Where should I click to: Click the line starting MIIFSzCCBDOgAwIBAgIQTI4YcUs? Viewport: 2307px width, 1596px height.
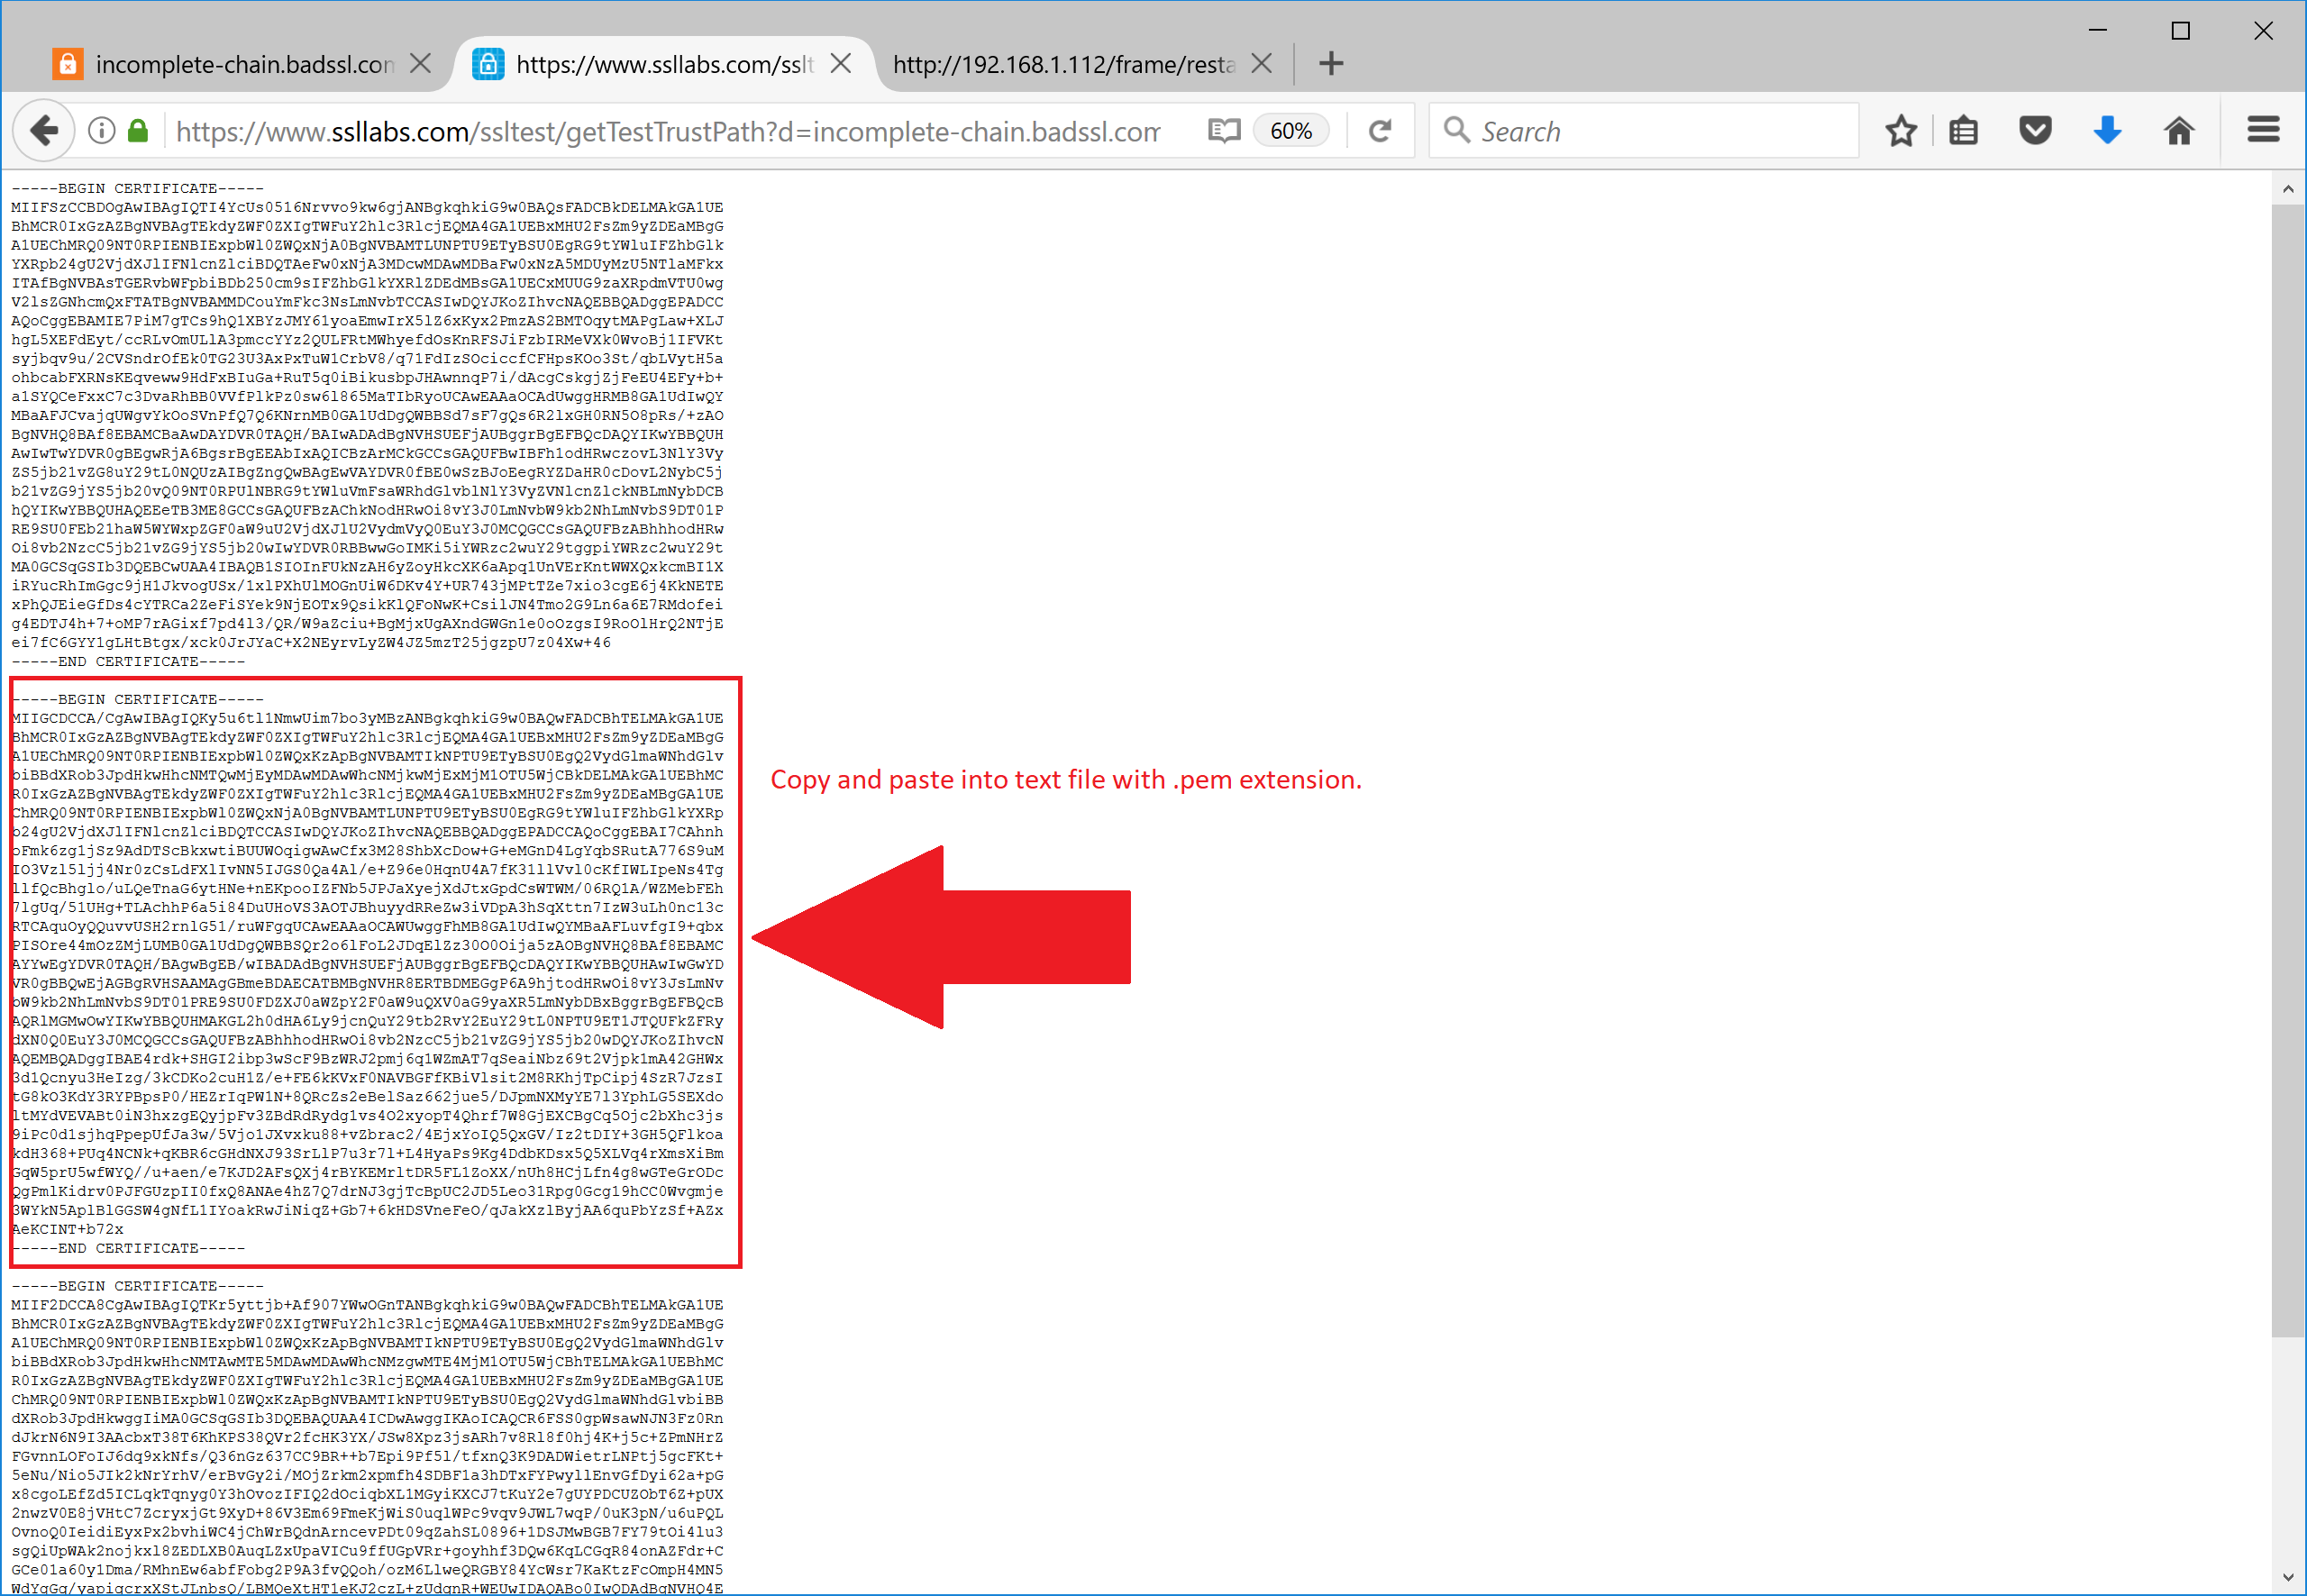click(367, 207)
